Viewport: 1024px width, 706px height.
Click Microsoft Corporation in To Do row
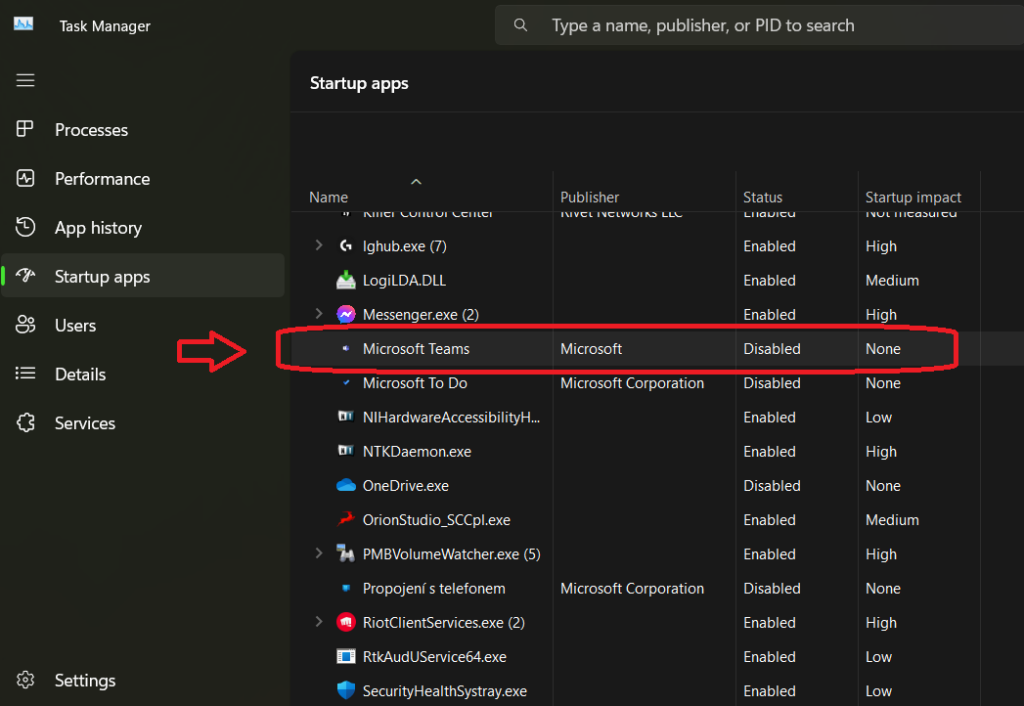(x=632, y=383)
